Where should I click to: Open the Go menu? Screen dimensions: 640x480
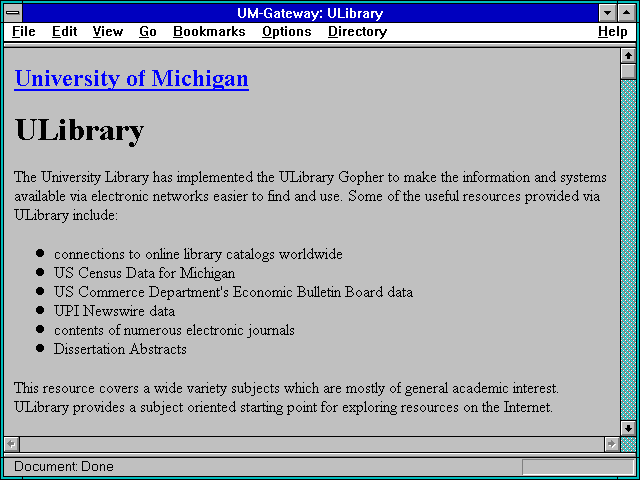148,32
